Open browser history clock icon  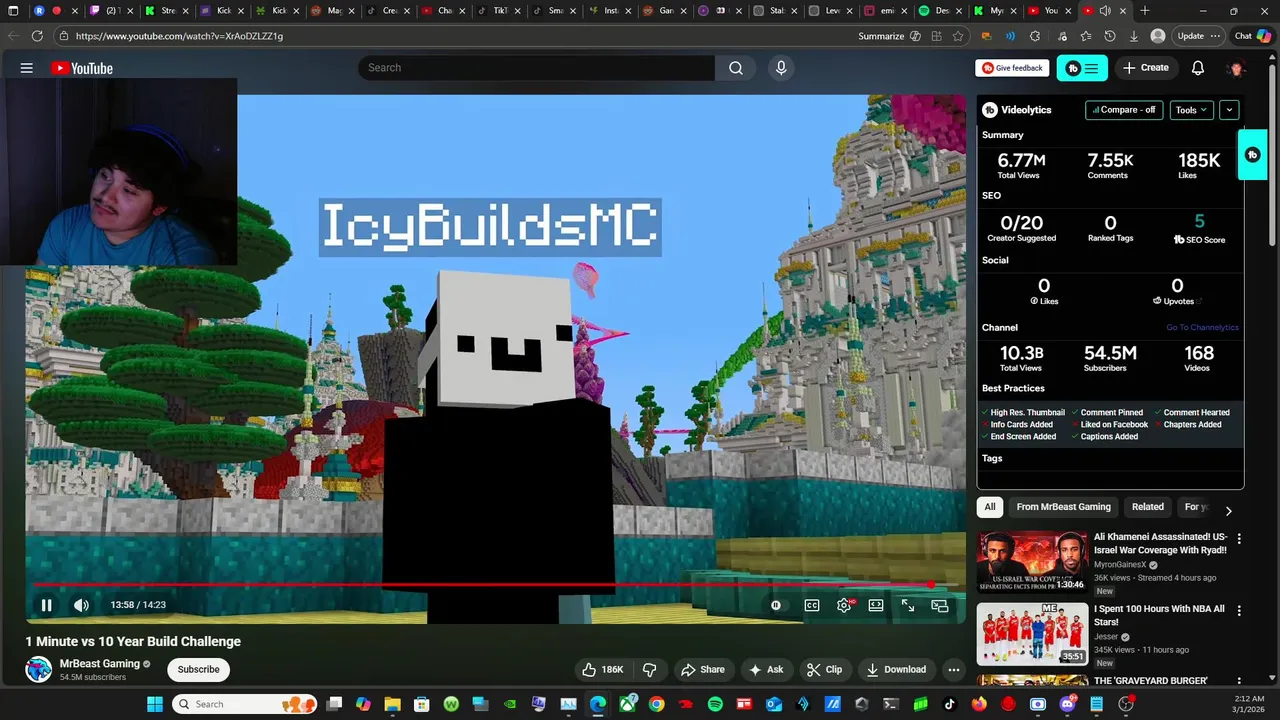[x=1110, y=36]
